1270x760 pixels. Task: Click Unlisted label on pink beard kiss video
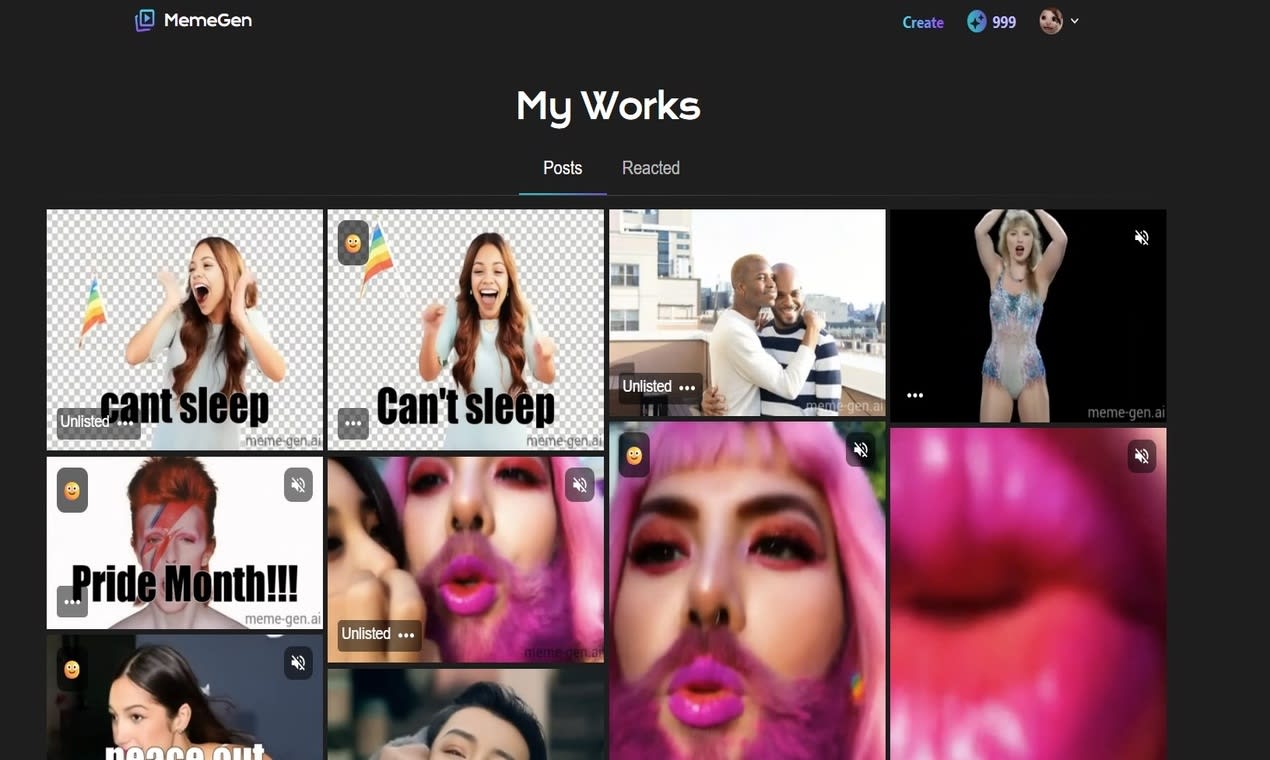coord(366,633)
